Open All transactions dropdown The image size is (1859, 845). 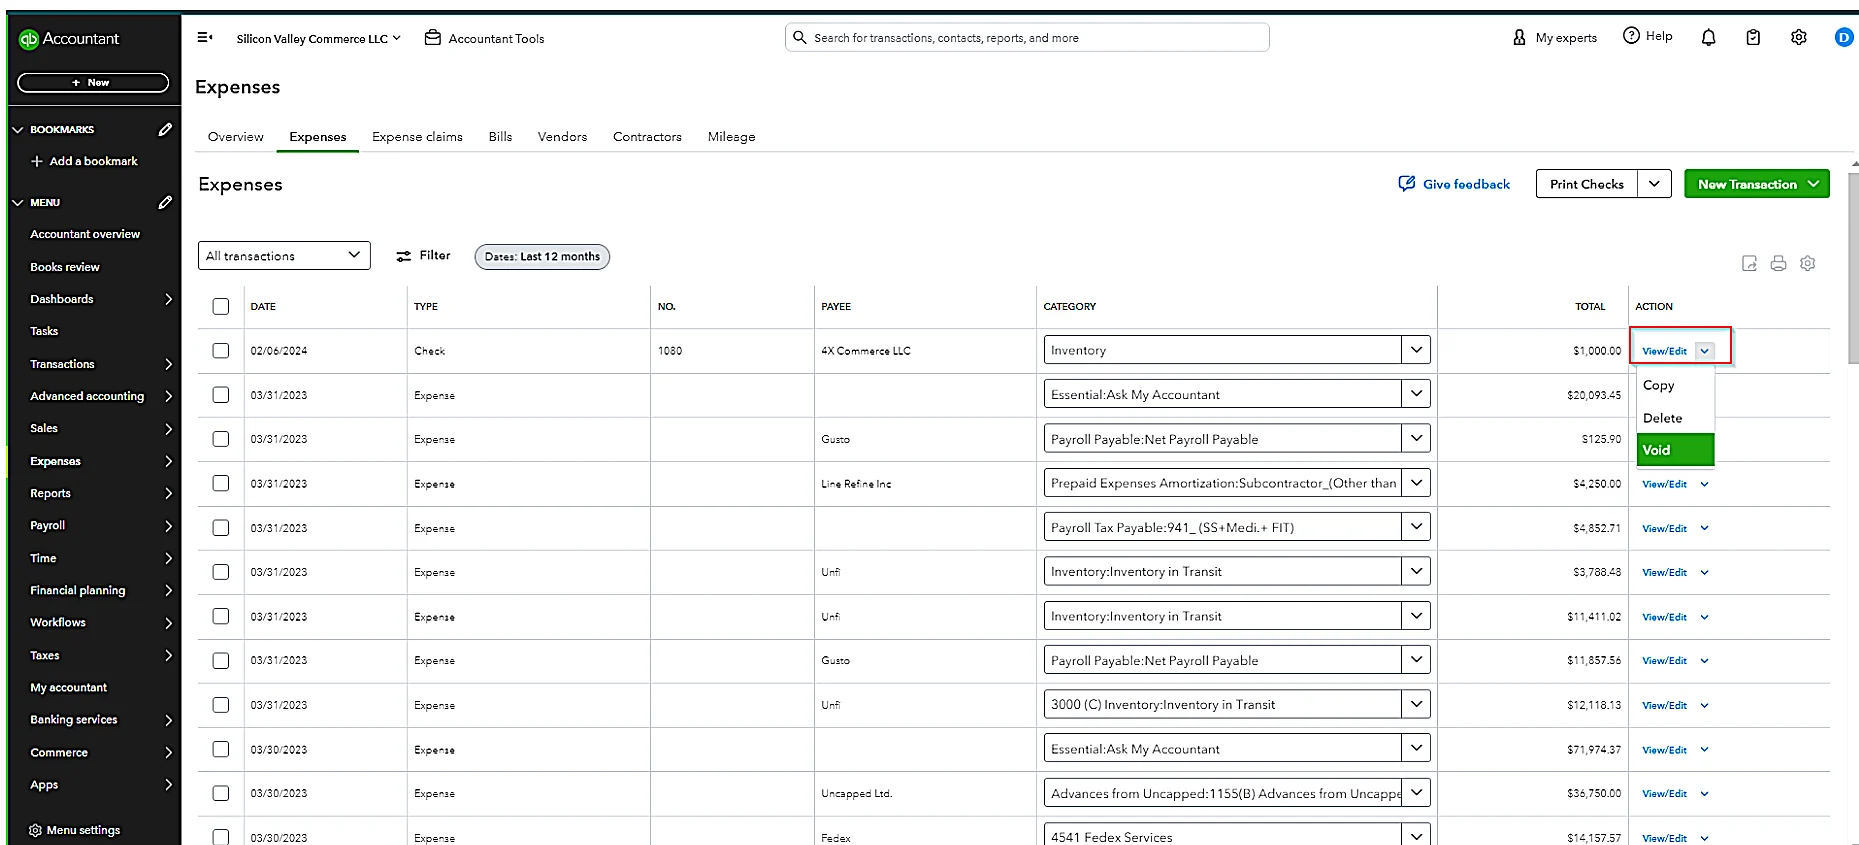click(284, 255)
